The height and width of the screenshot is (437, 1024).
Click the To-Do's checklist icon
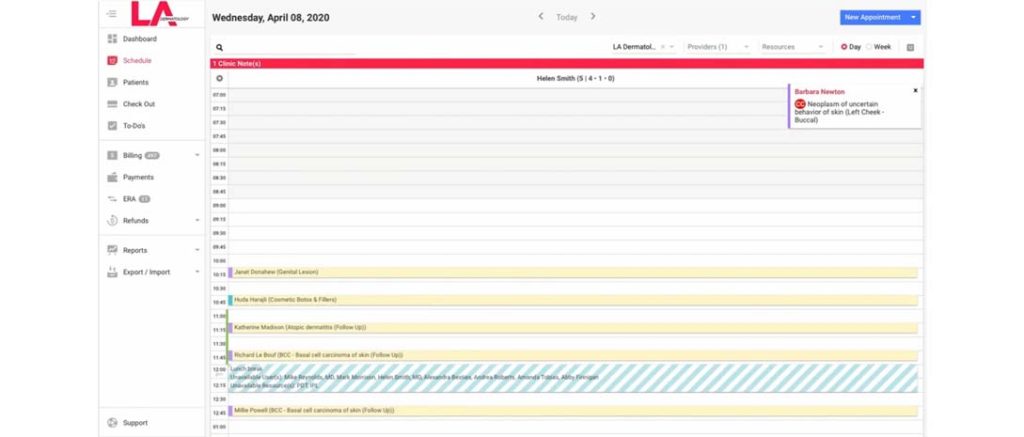point(113,126)
